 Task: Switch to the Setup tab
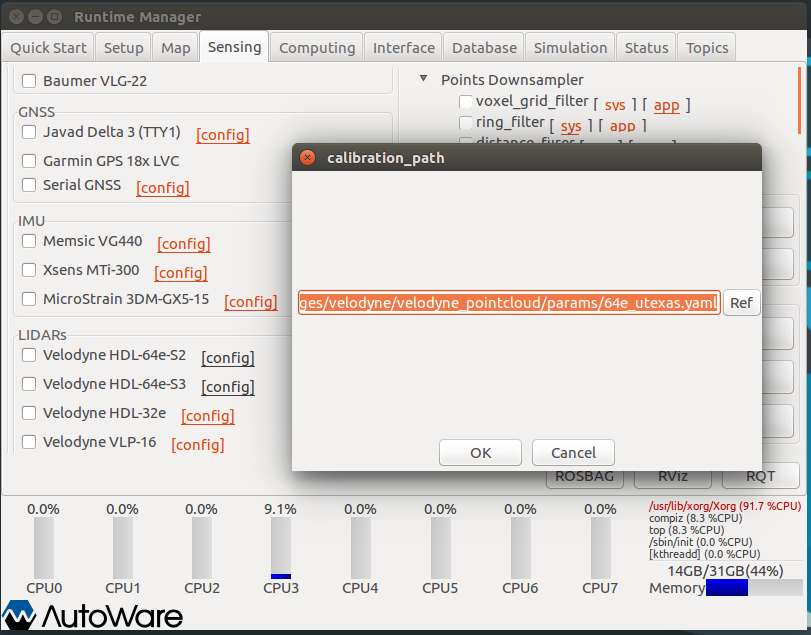tap(123, 48)
